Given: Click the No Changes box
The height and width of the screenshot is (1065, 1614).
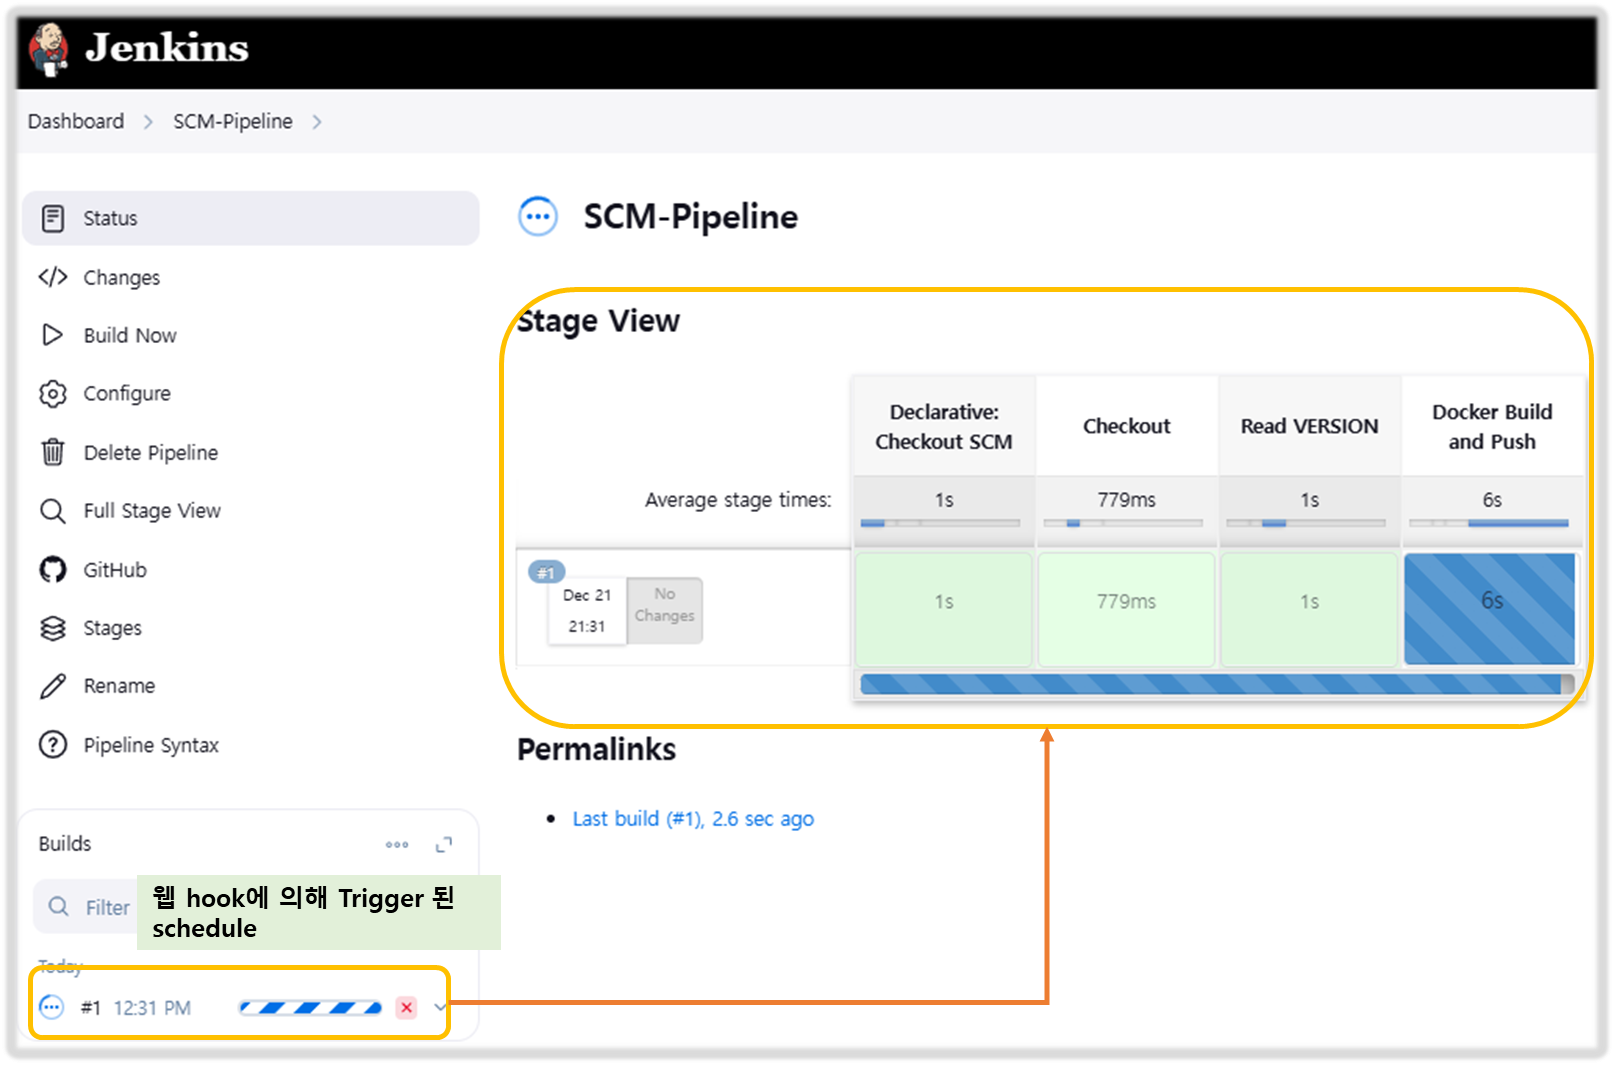Looking at the screenshot, I should 665,610.
